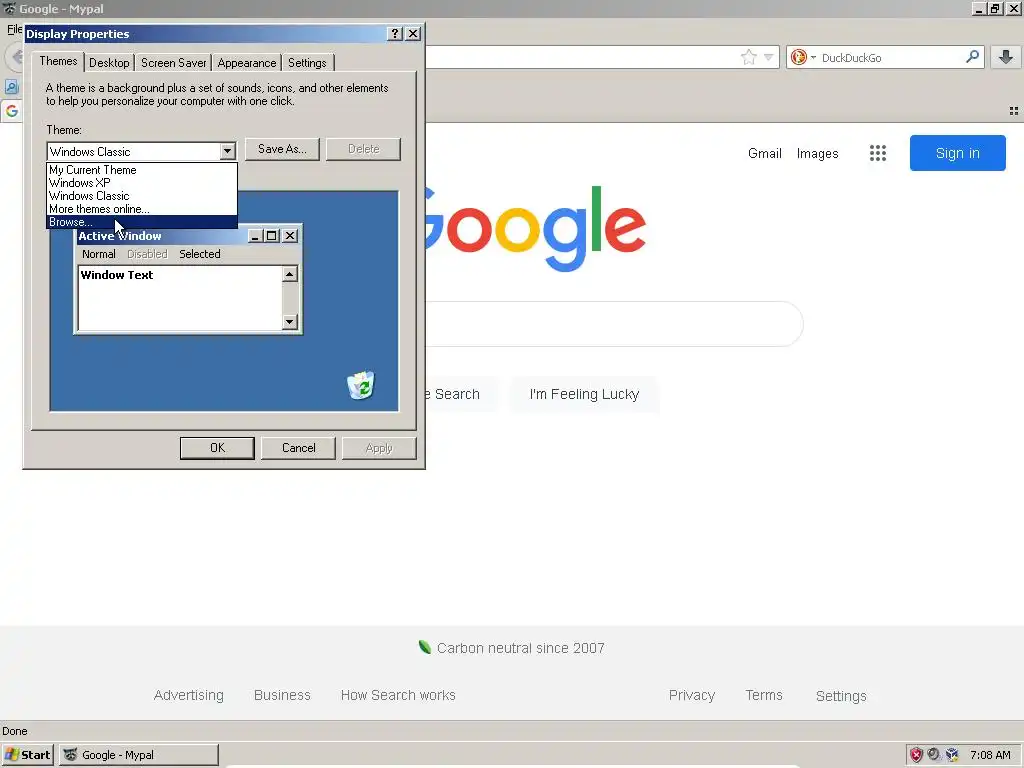Click the Display Properties help question button
The height and width of the screenshot is (768, 1024).
point(394,33)
